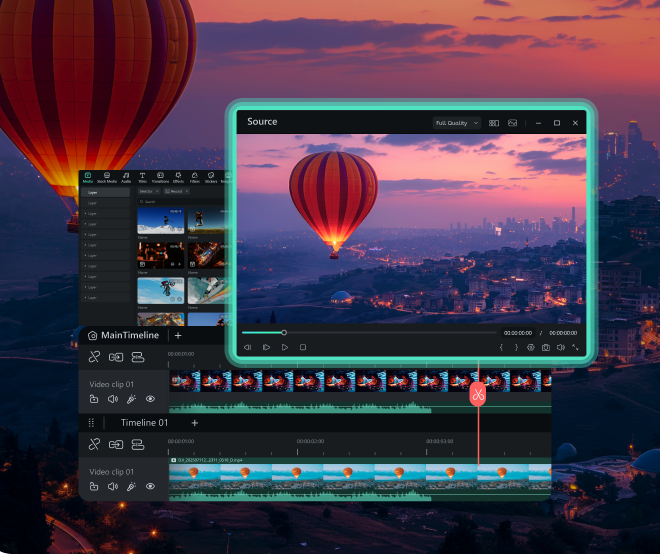Click the Source preview volume icon
Viewport: 660px width, 554px height.
[561, 347]
